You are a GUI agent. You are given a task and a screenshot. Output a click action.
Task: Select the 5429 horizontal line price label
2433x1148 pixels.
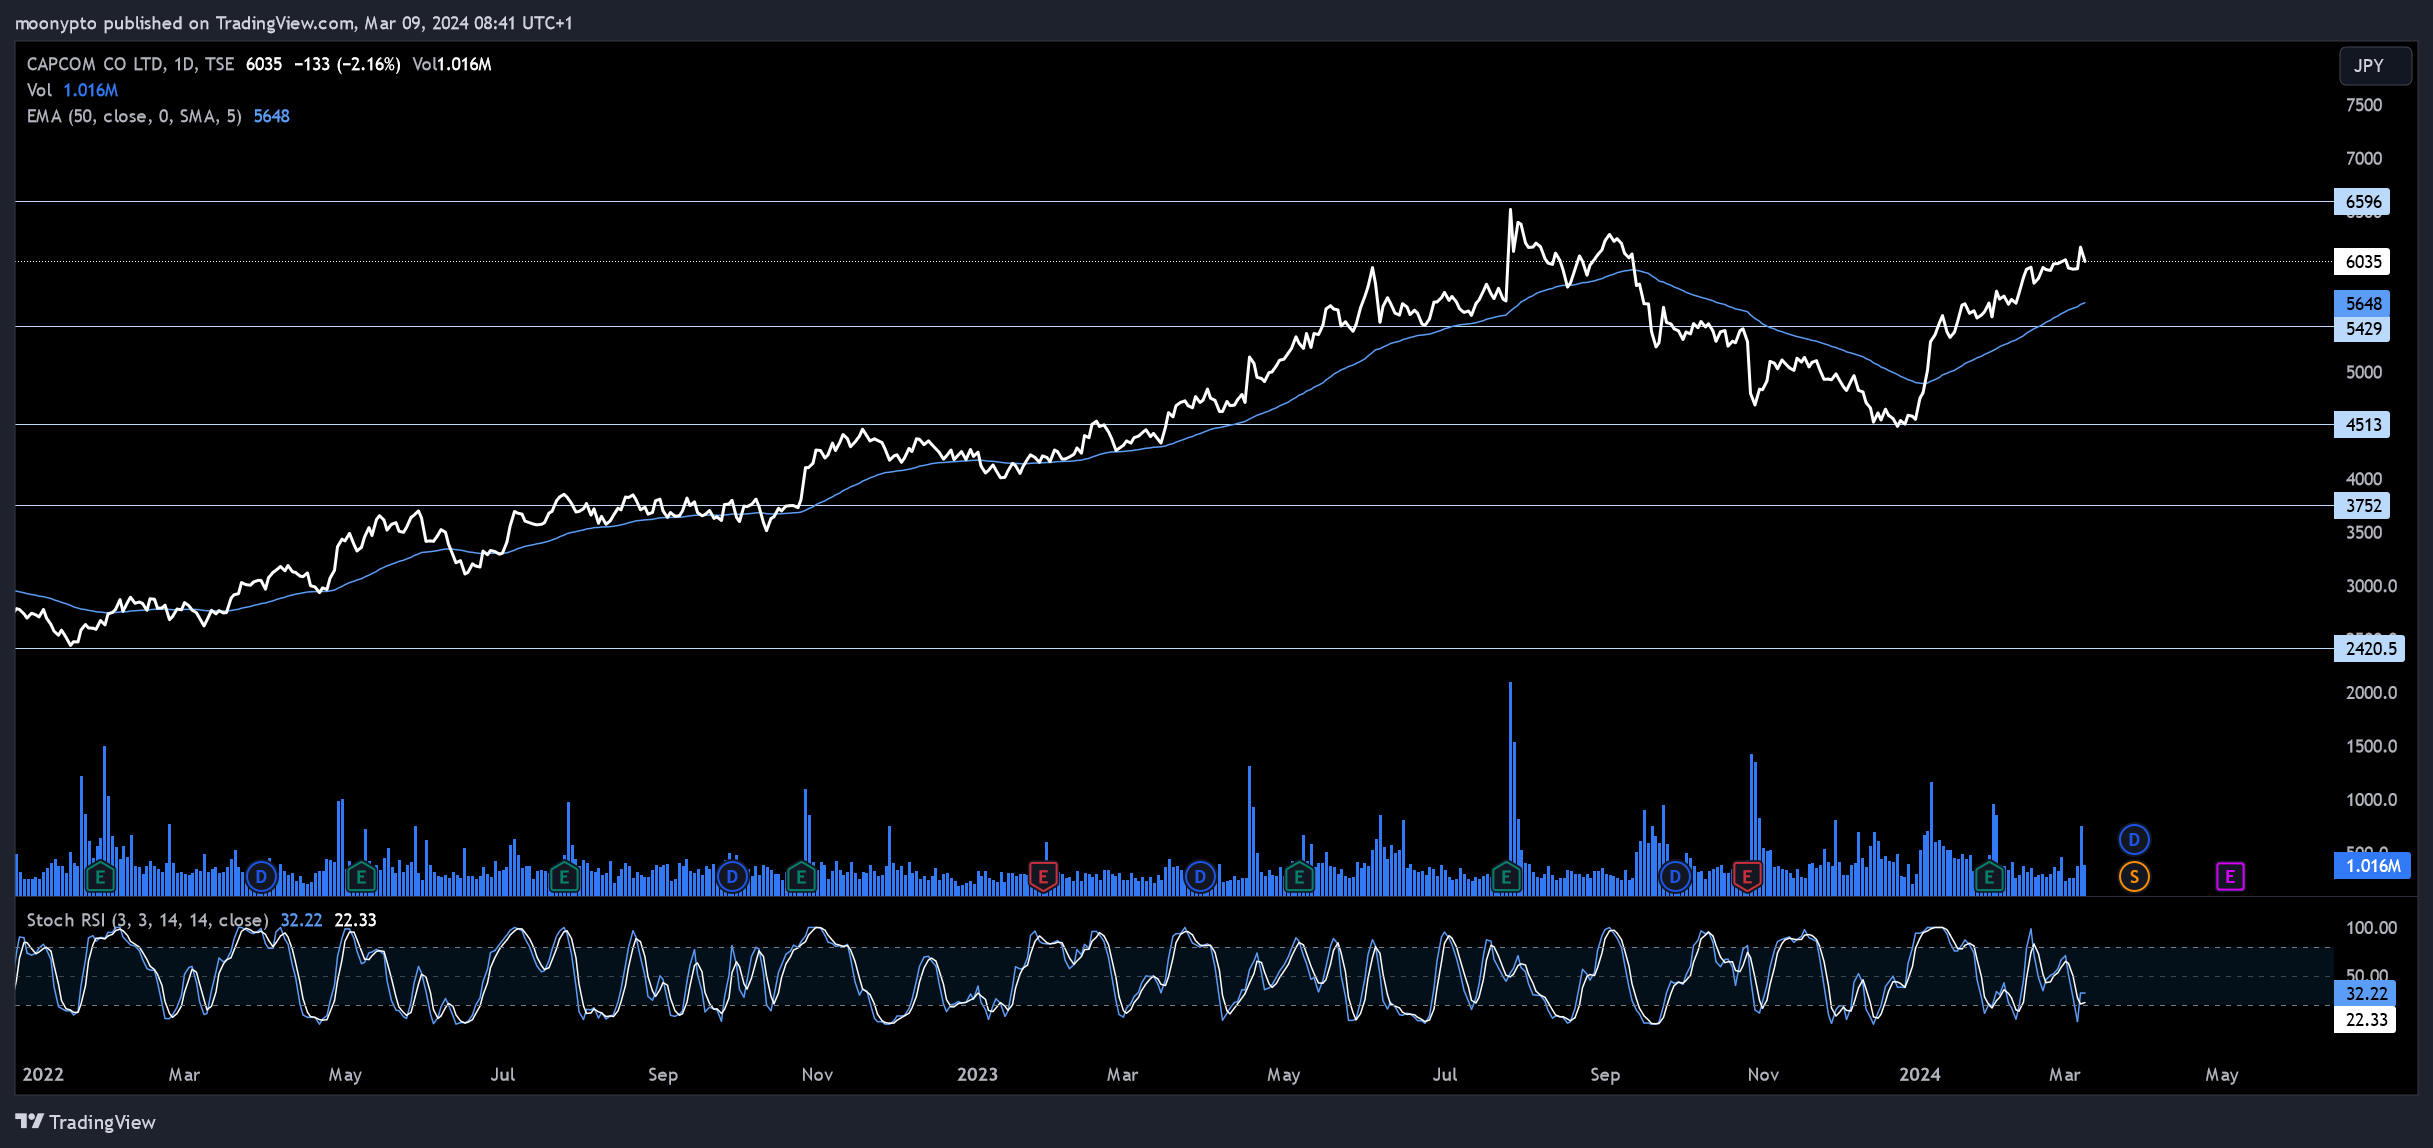(x=2362, y=329)
